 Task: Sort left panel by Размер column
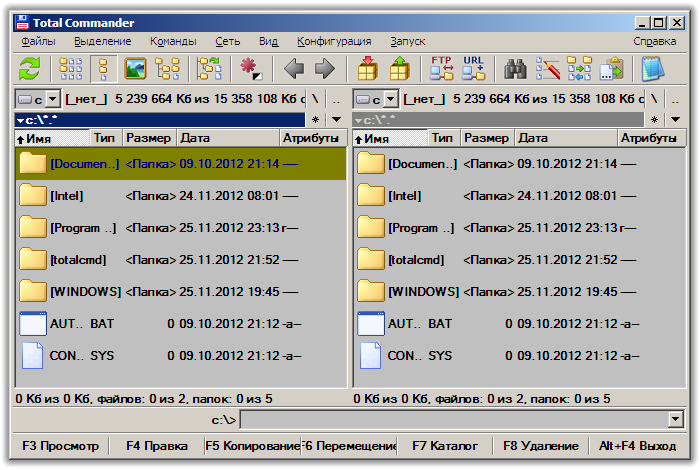coord(148,138)
